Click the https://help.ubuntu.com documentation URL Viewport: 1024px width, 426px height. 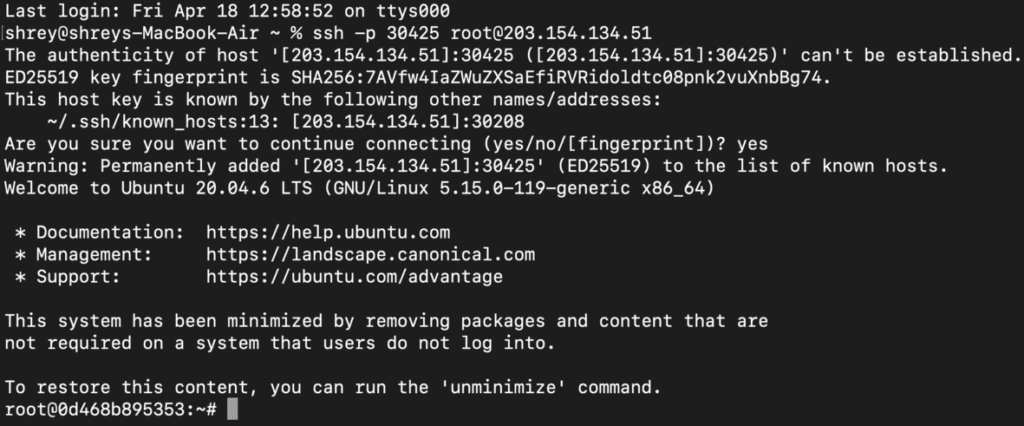click(x=328, y=233)
